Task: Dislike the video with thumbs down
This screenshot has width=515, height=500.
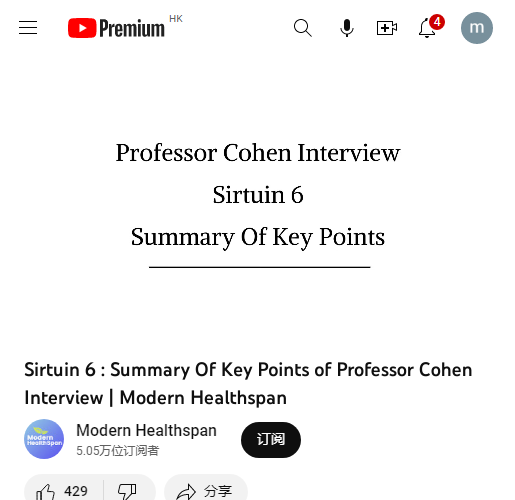Action: pos(127,491)
